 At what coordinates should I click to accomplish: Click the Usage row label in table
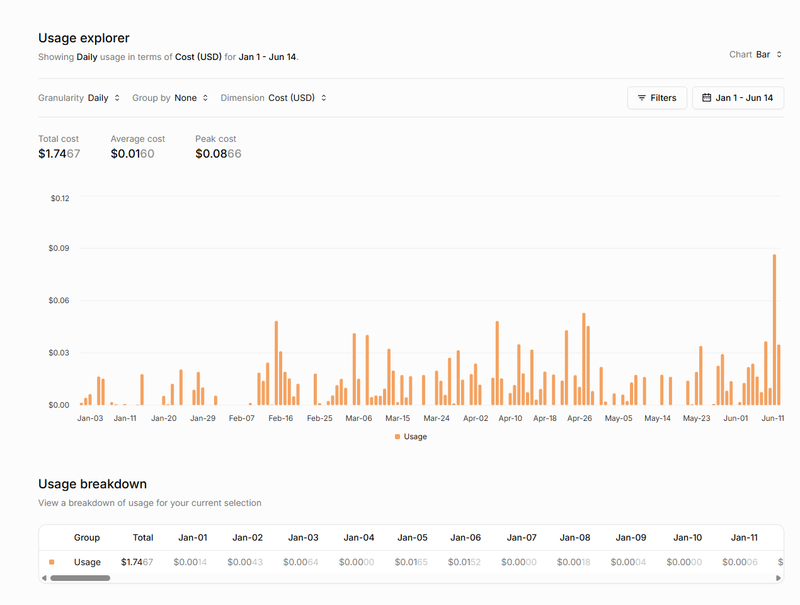coord(87,562)
